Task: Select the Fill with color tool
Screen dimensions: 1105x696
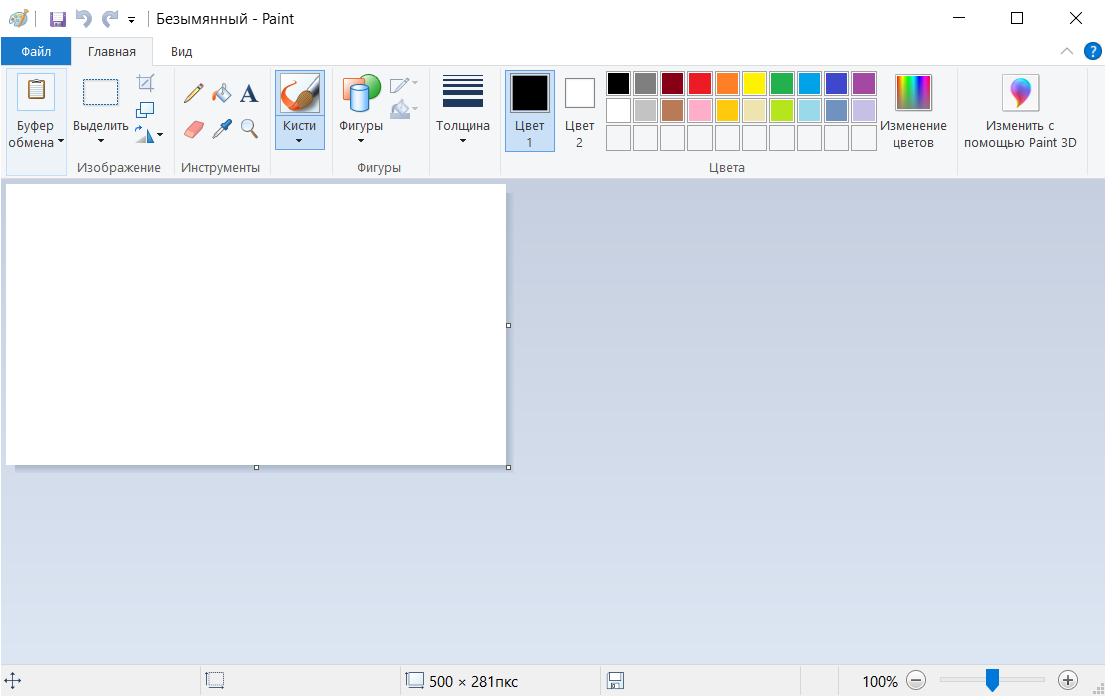Action: click(220, 91)
